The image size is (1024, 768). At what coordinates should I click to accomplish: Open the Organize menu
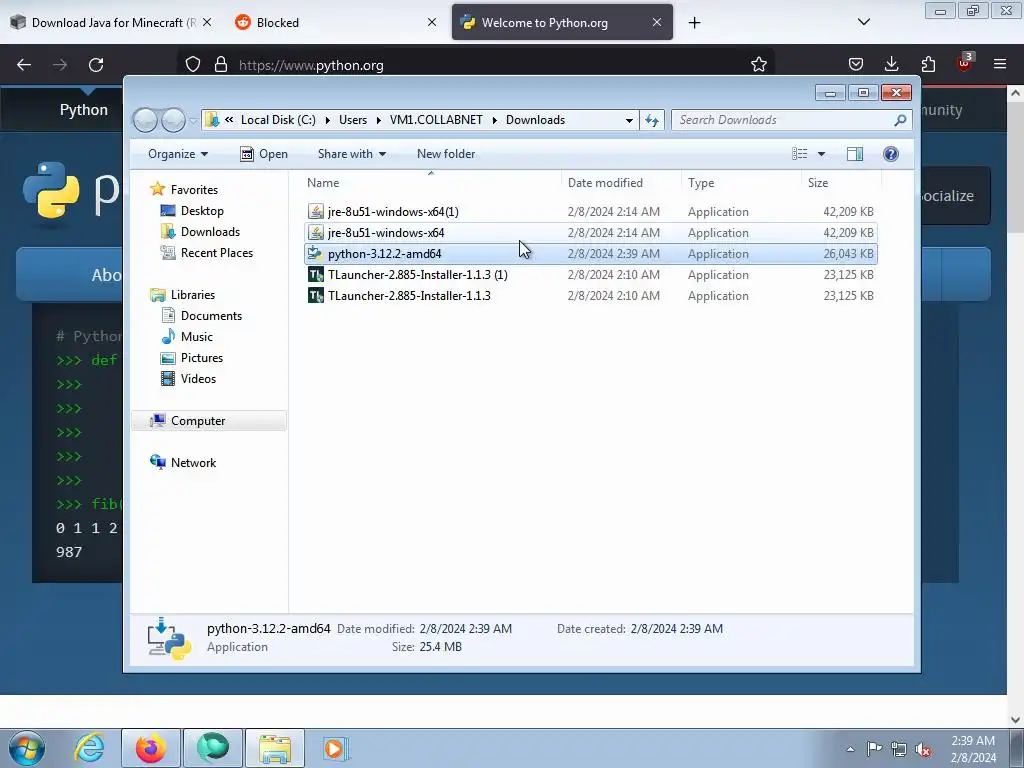click(x=178, y=154)
